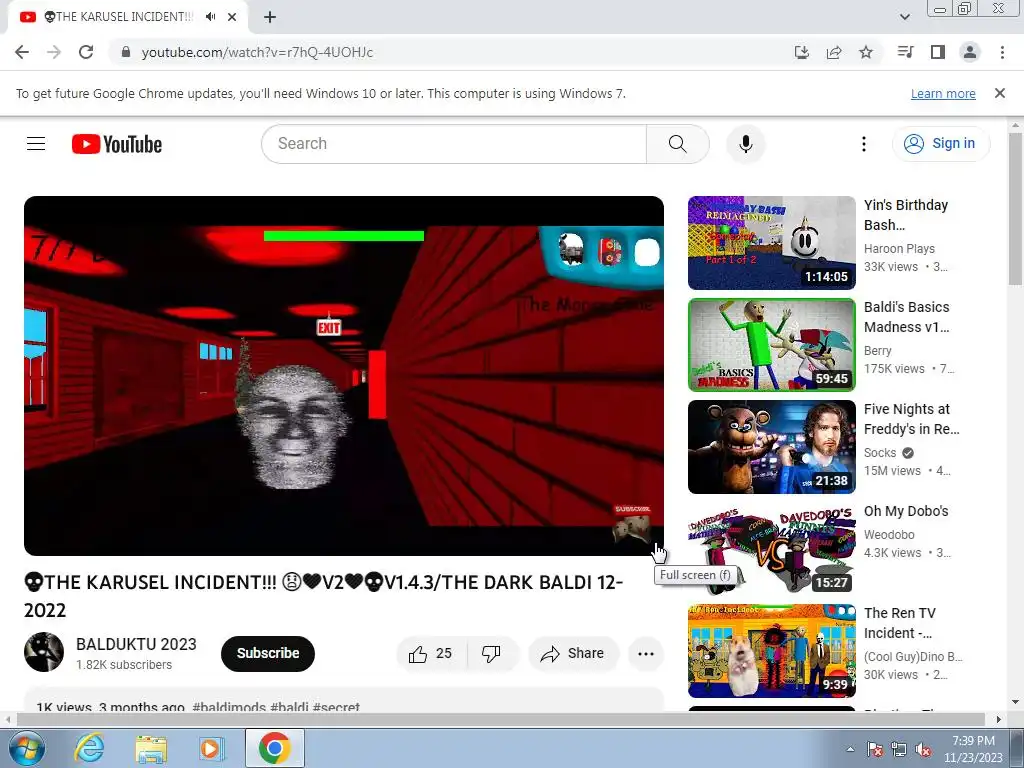Click Weodobo channel name
The width and height of the screenshot is (1024, 768).
click(x=889, y=535)
